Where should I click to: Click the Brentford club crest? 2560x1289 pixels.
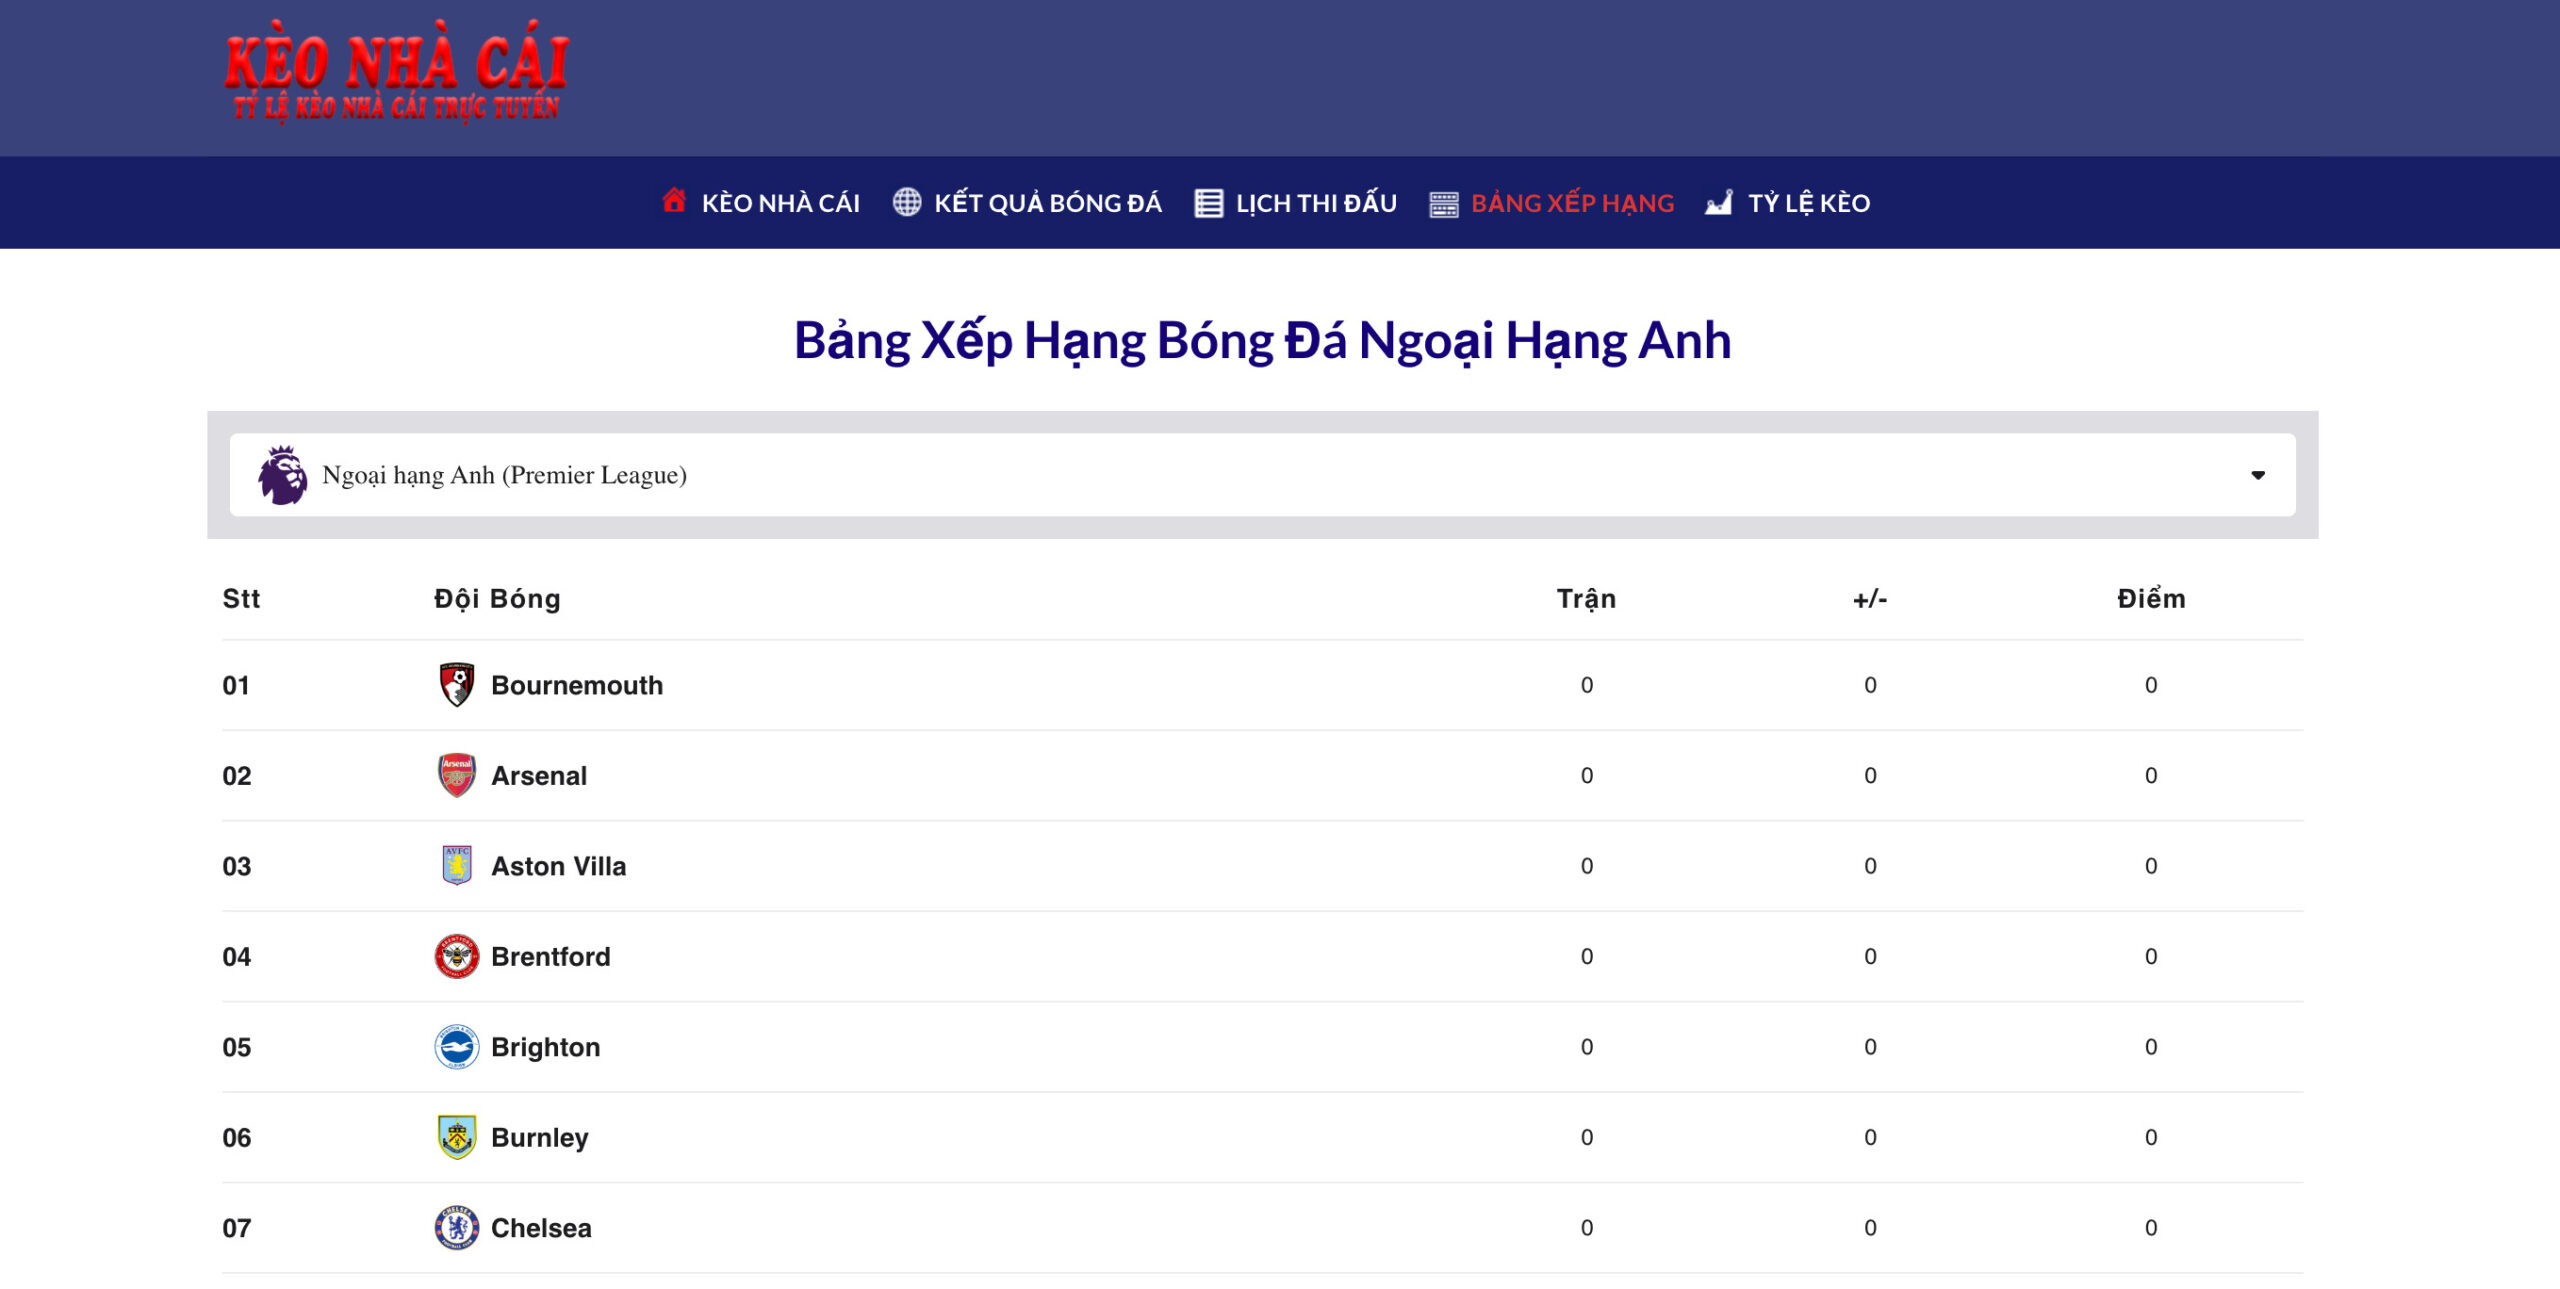pos(457,956)
